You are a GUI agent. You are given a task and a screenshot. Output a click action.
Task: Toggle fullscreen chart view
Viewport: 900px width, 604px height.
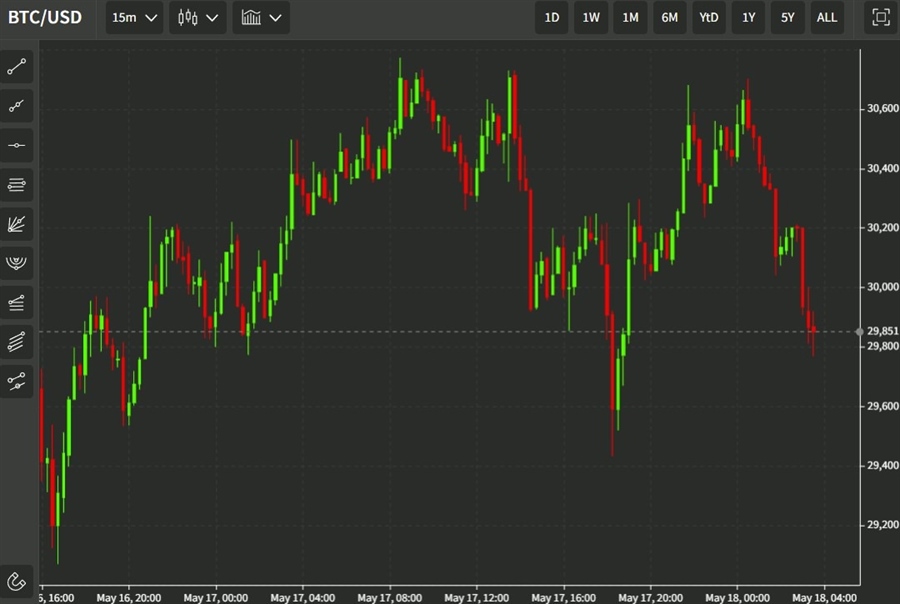[880, 17]
